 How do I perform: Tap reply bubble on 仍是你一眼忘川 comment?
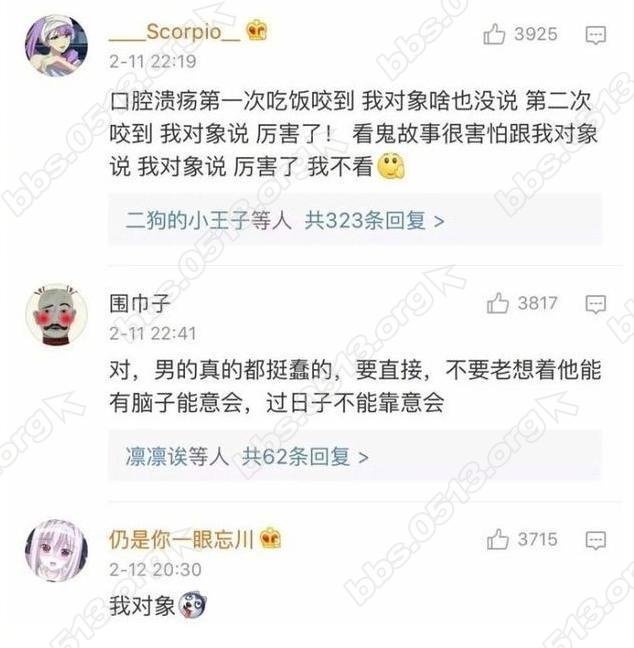[x=596, y=541]
